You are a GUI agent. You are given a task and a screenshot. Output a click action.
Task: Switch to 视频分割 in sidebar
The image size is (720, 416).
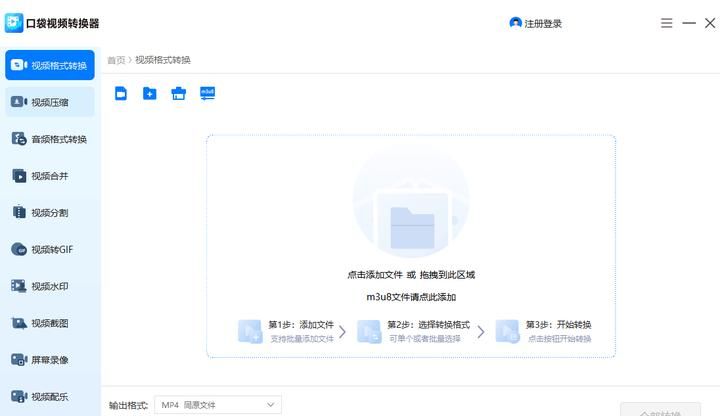50,212
